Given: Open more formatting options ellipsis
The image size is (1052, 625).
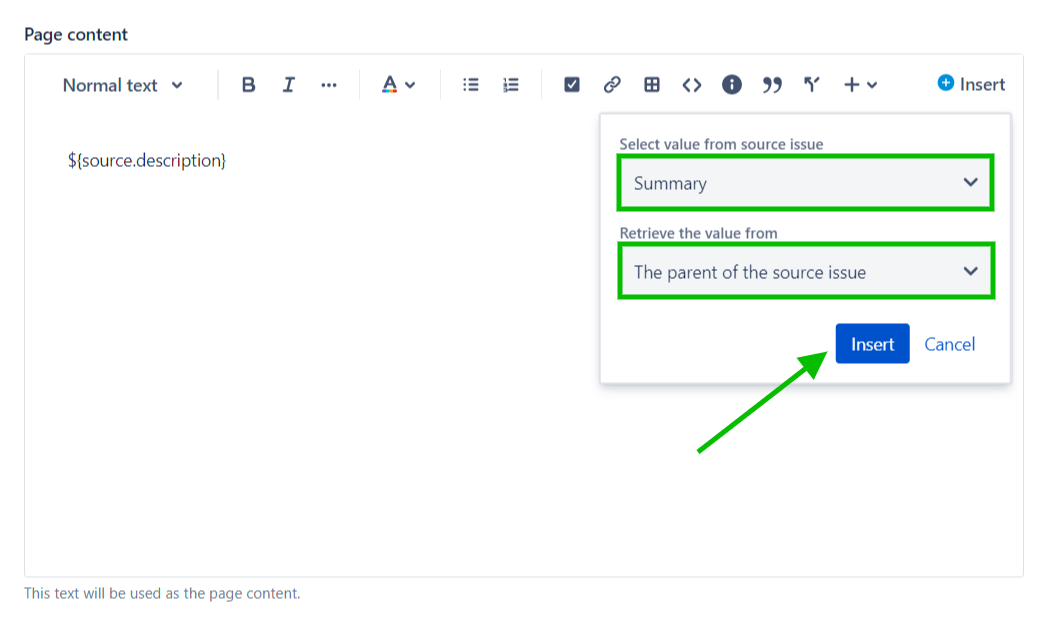Looking at the screenshot, I should pyautogui.click(x=329, y=85).
